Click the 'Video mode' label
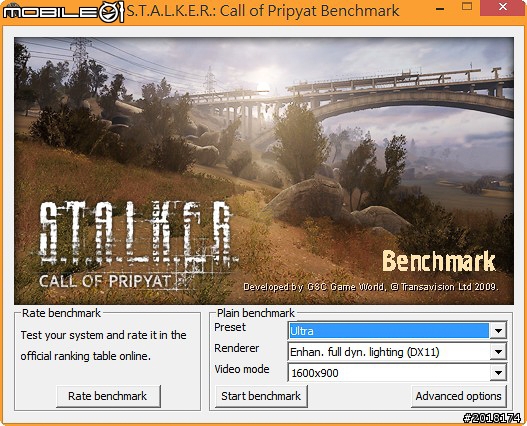The image size is (527, 426). (242, 369)
